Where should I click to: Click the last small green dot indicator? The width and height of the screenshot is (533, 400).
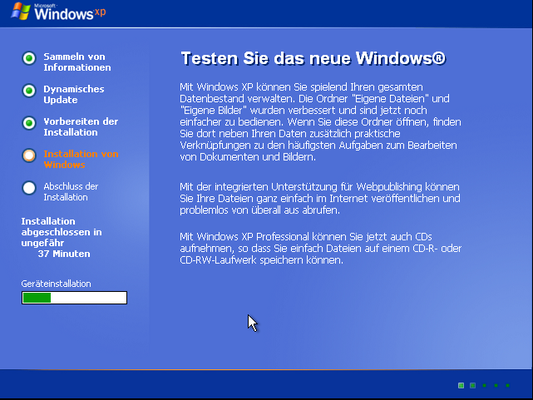coord(508,385)
